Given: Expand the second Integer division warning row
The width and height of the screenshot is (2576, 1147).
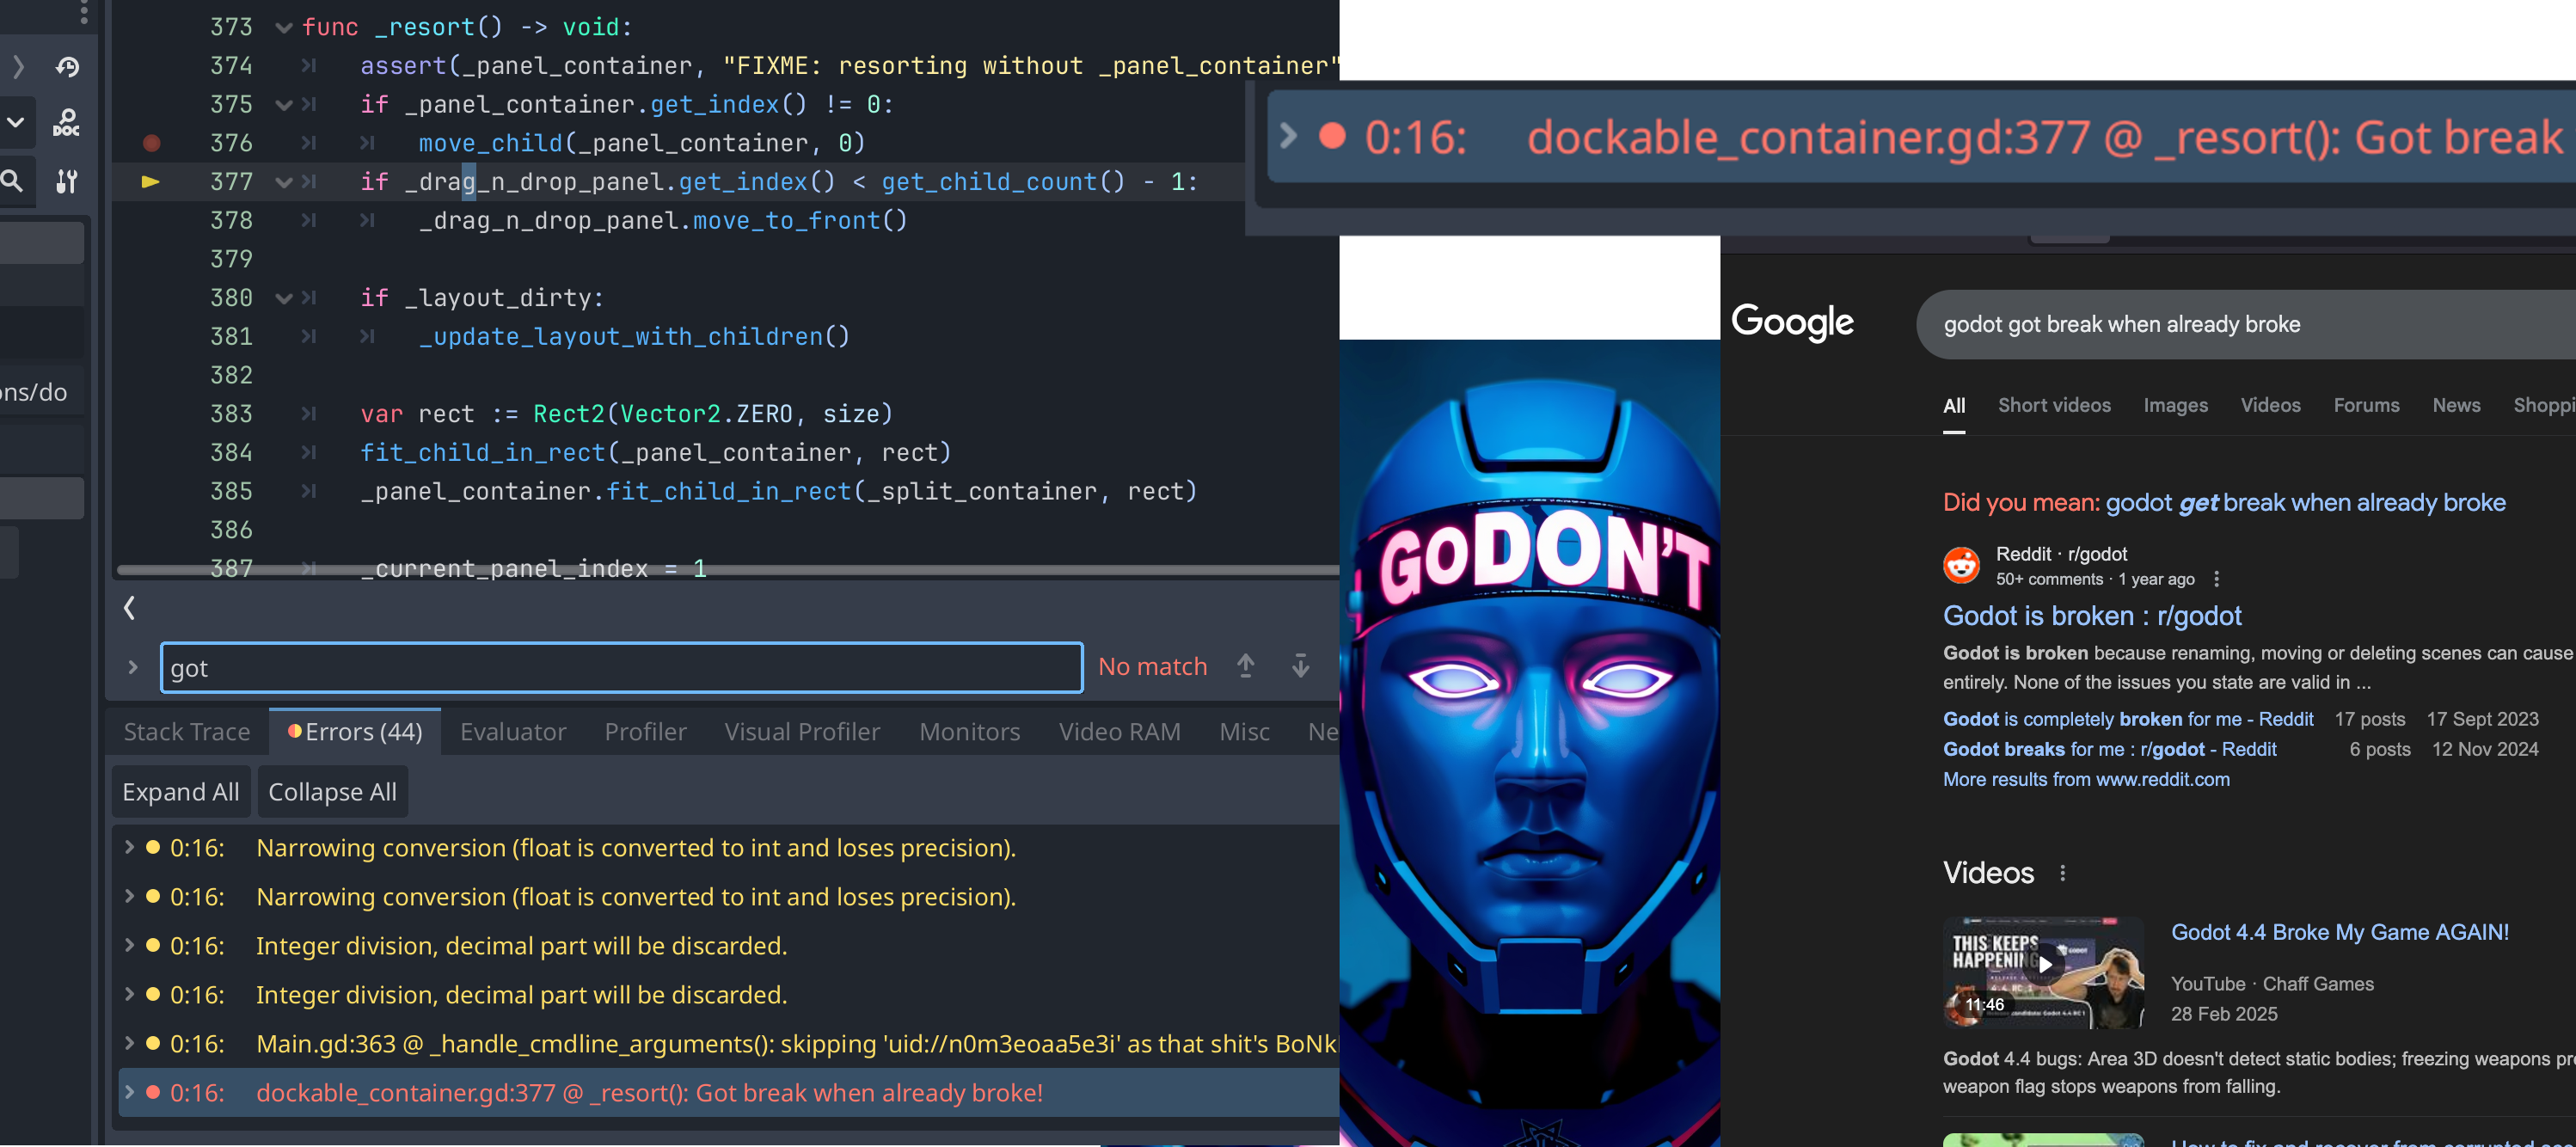Looking at the screenshot, I should click(x=129, y=994).
